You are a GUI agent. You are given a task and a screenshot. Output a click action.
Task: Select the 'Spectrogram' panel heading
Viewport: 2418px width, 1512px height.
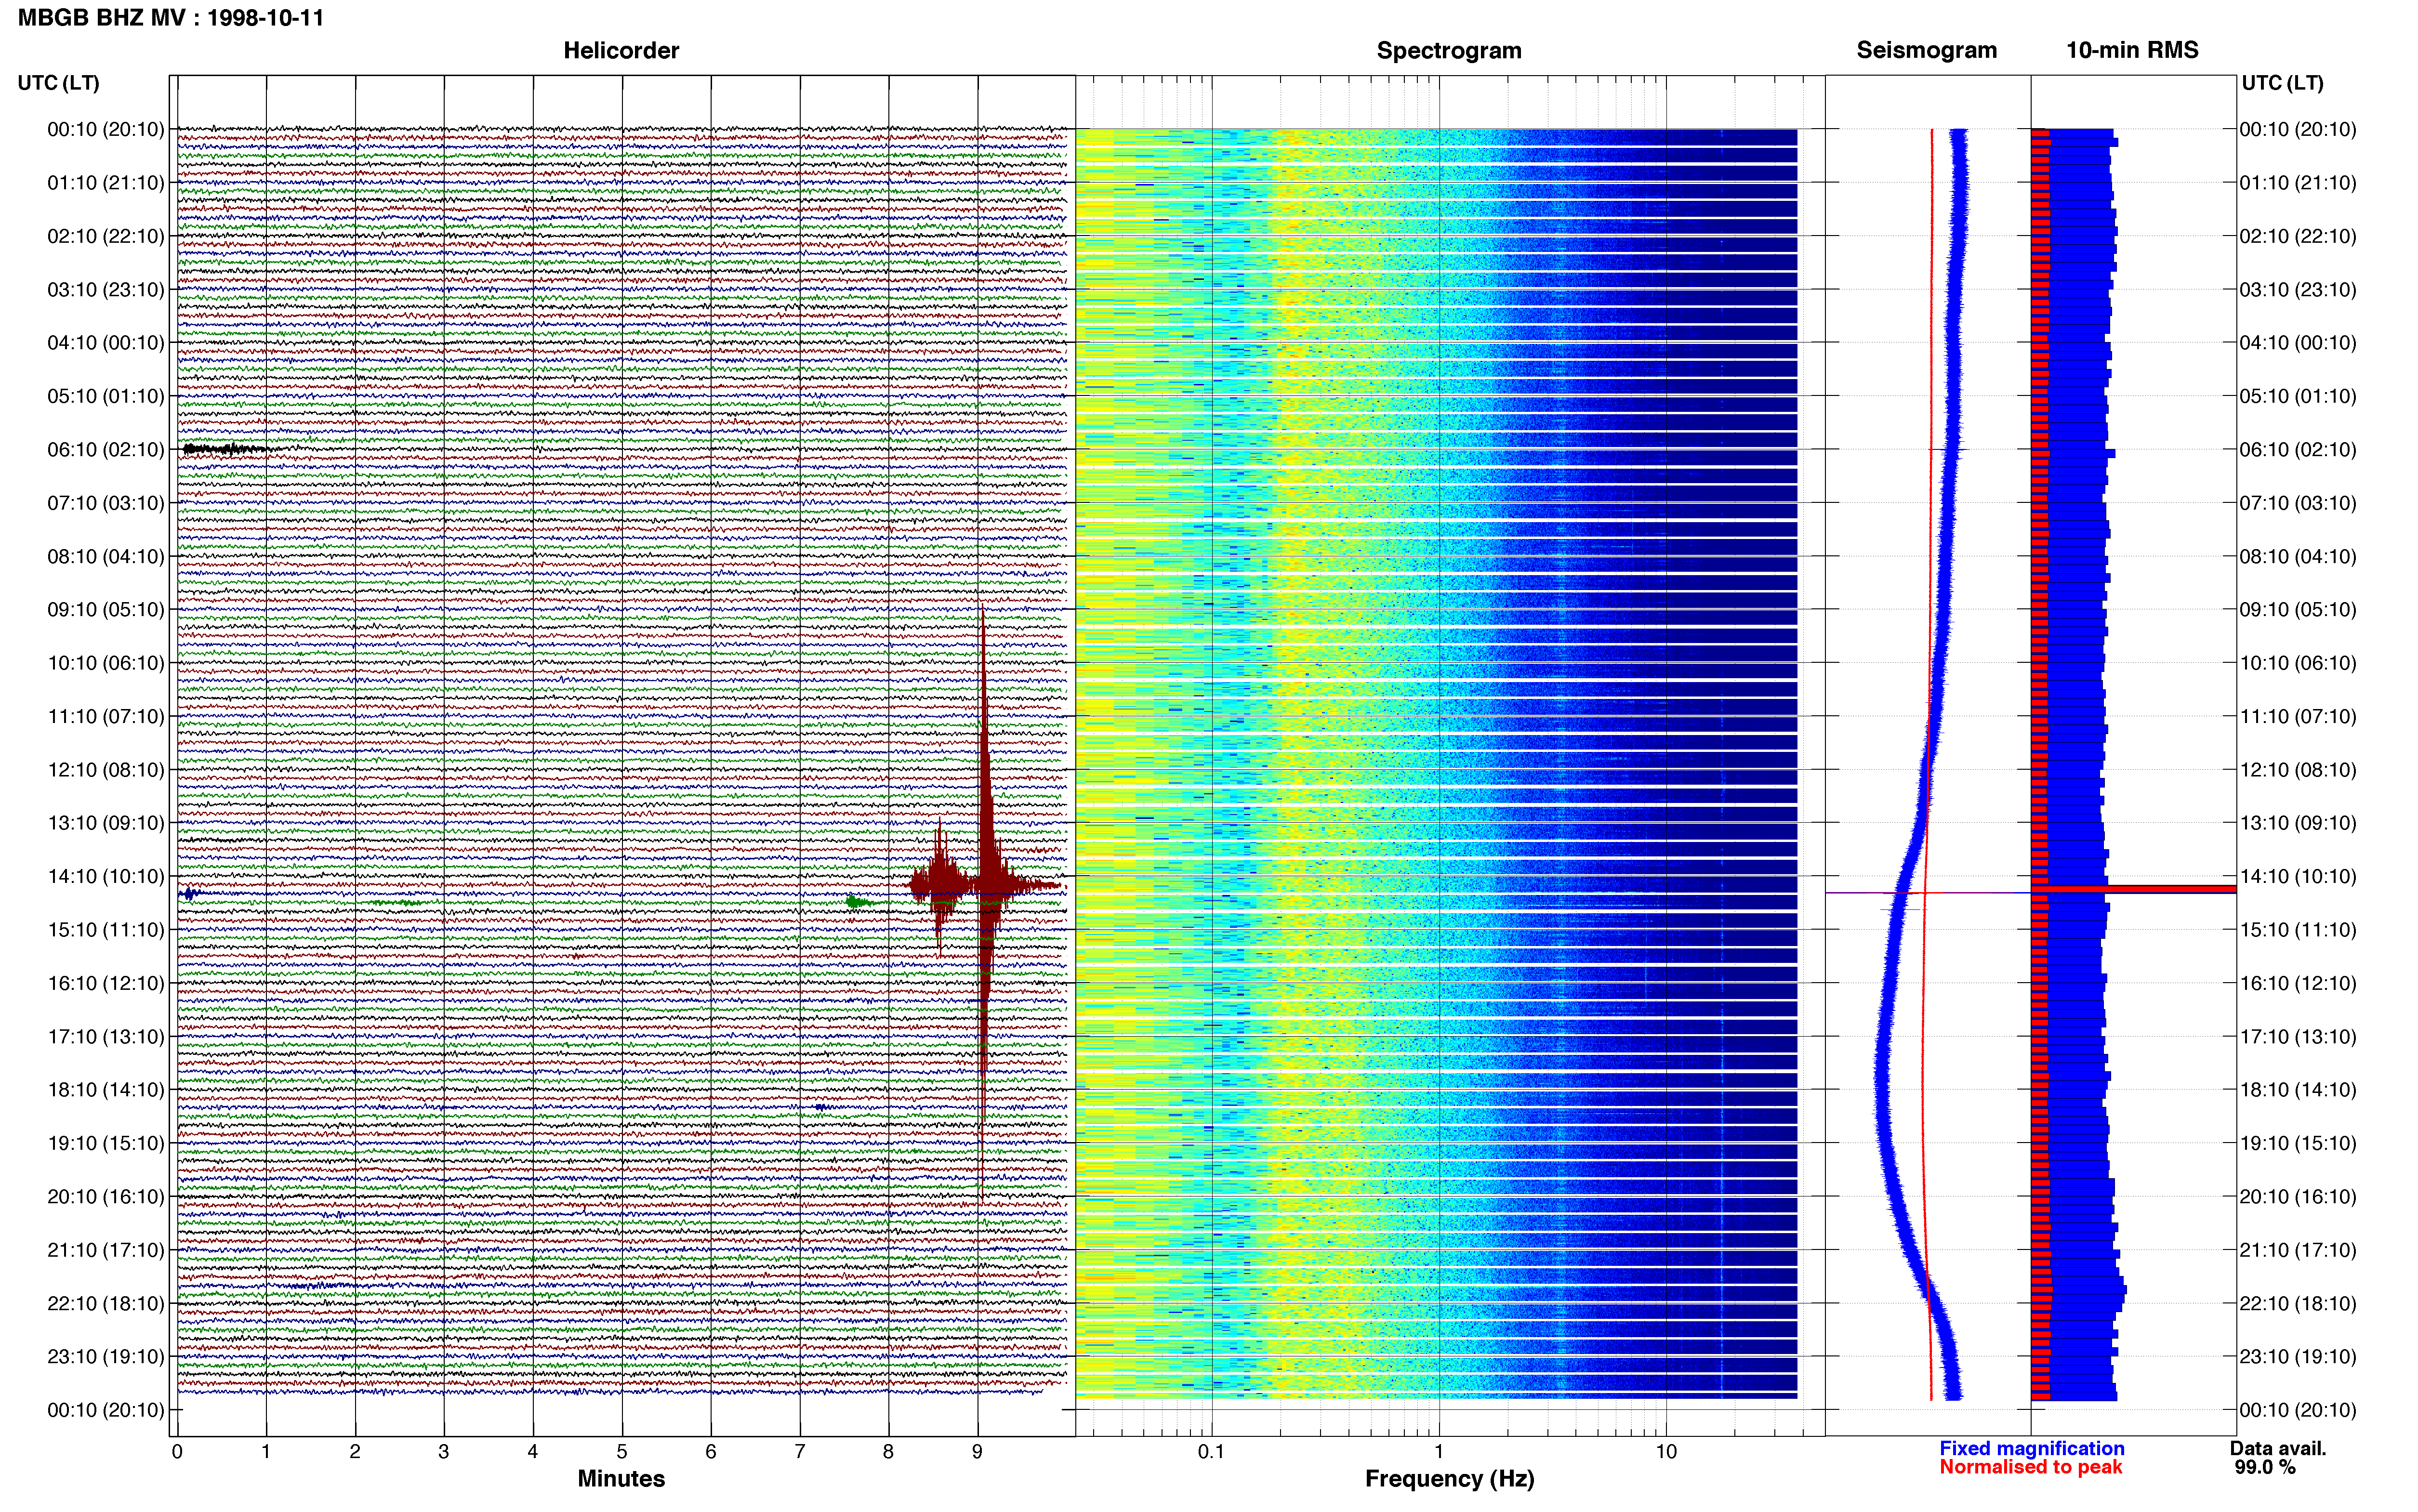(x=1449, y=51)
